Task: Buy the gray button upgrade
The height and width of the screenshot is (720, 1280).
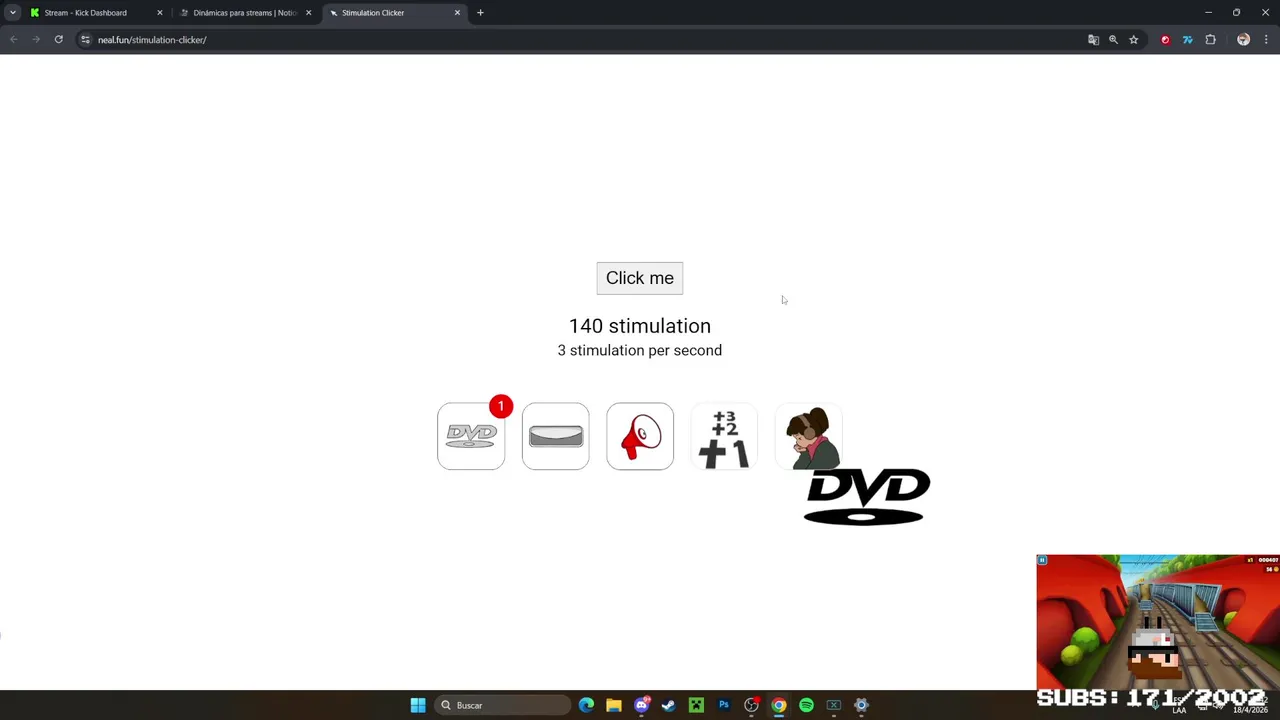Action: tap(555, 436)
